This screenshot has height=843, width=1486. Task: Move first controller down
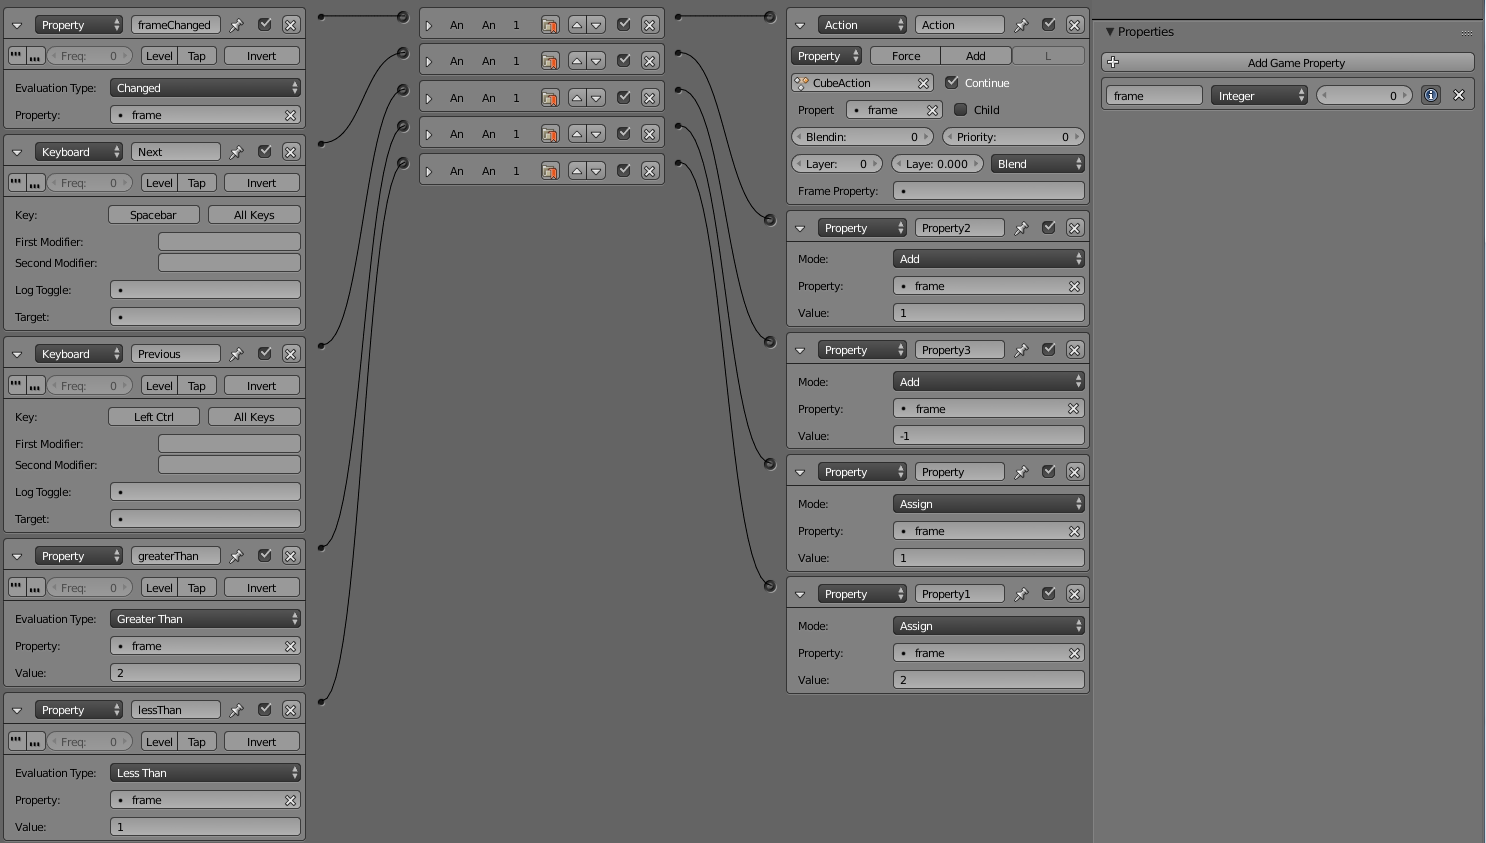[x=596, y=25]
